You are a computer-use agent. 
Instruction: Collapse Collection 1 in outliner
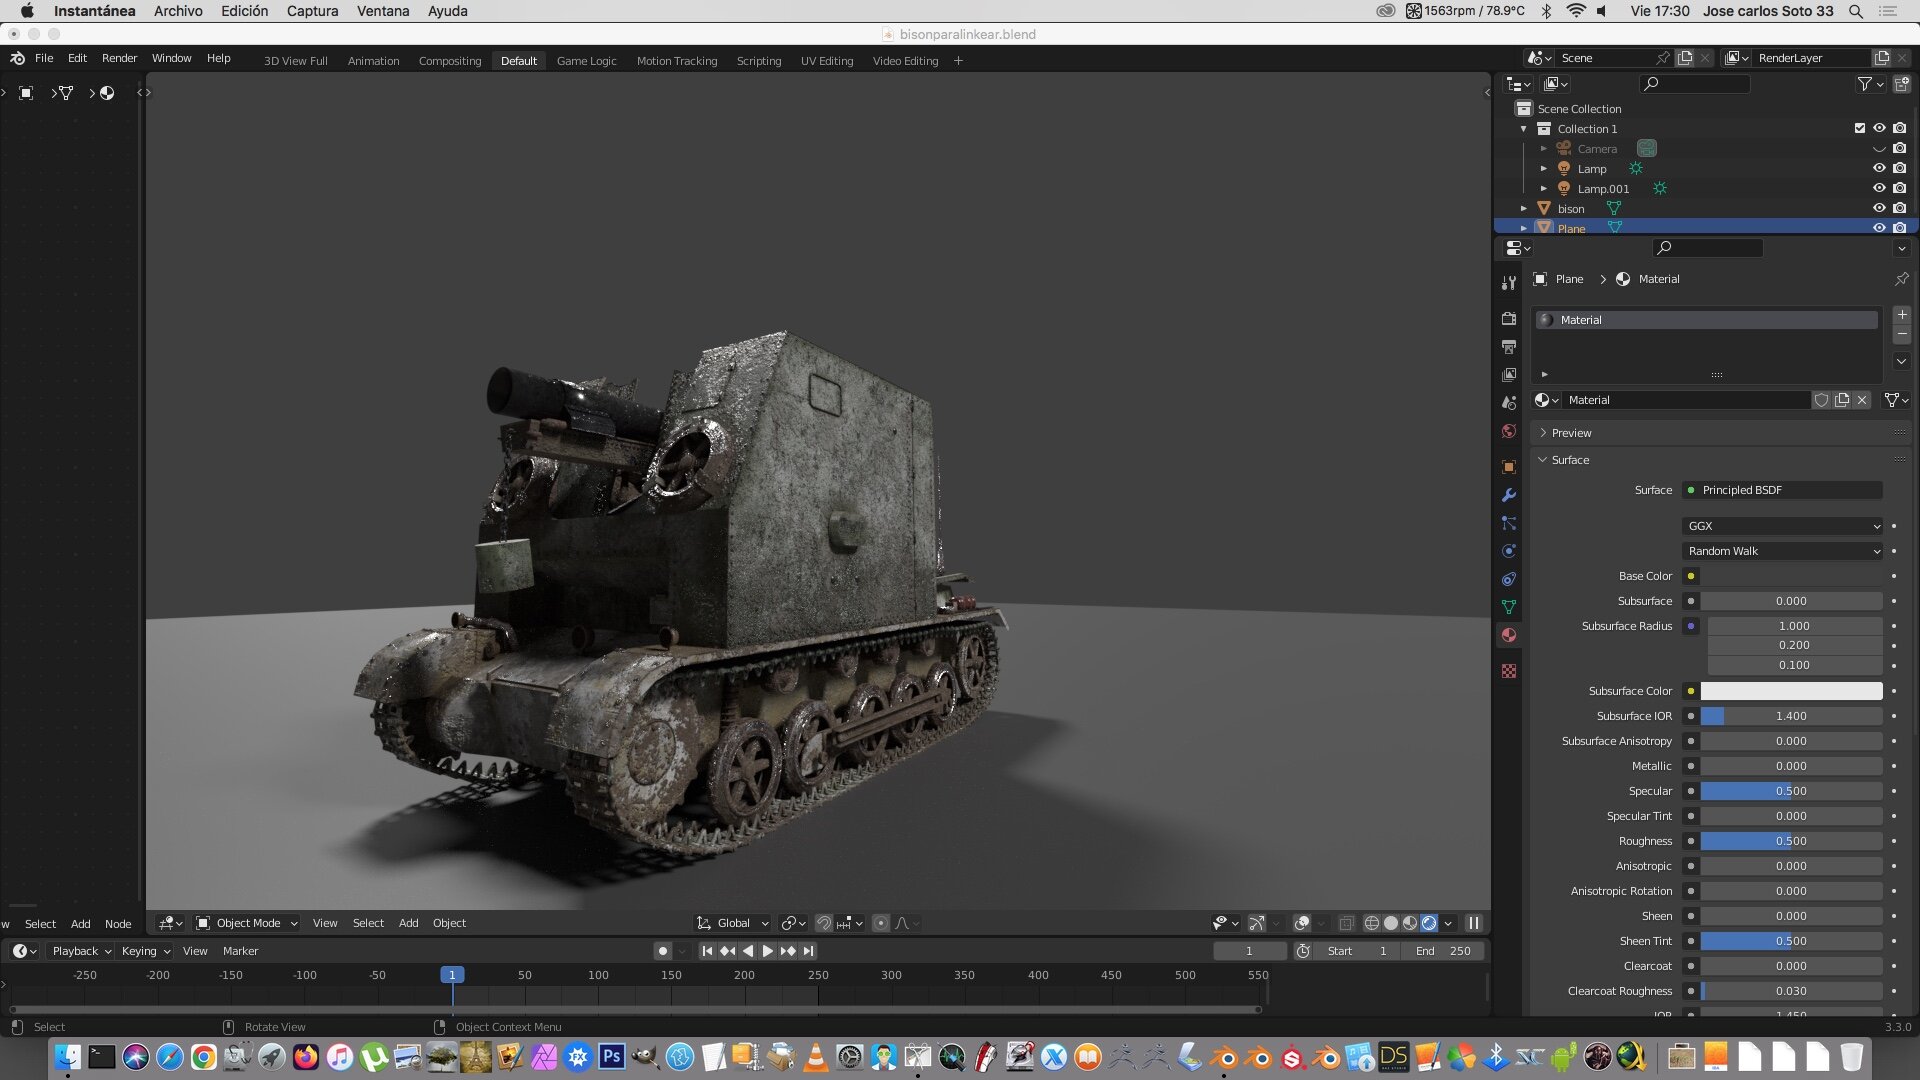1524,128
